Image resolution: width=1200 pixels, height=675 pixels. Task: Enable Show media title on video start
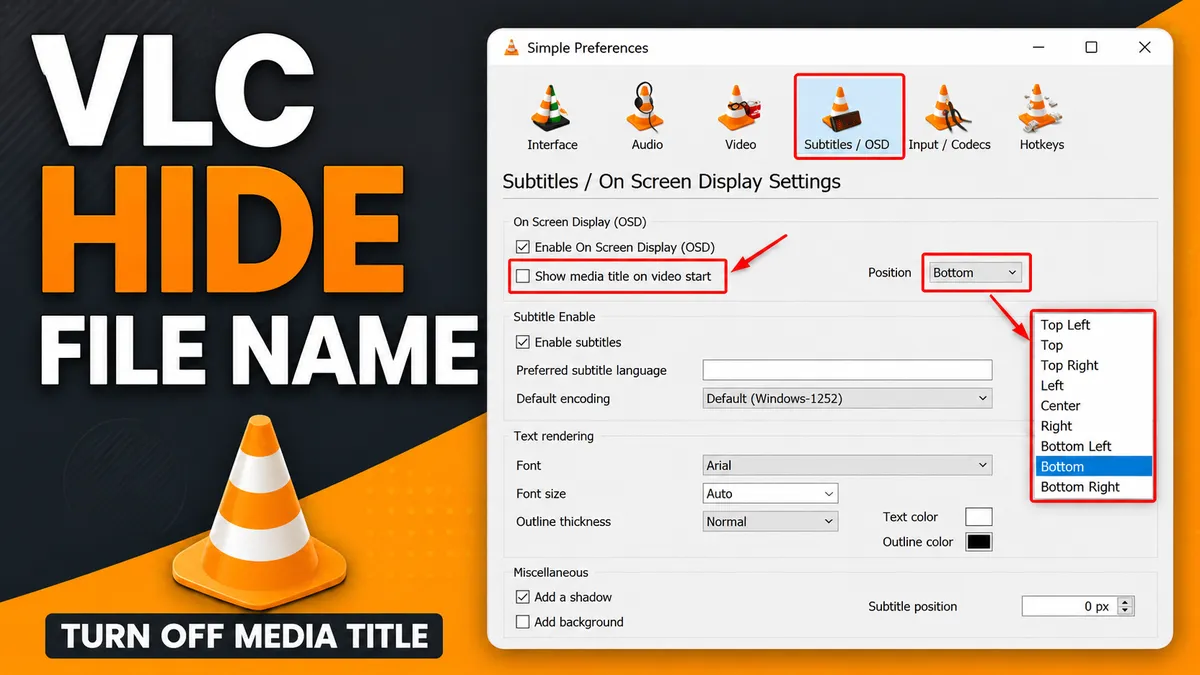click(522, 276)
